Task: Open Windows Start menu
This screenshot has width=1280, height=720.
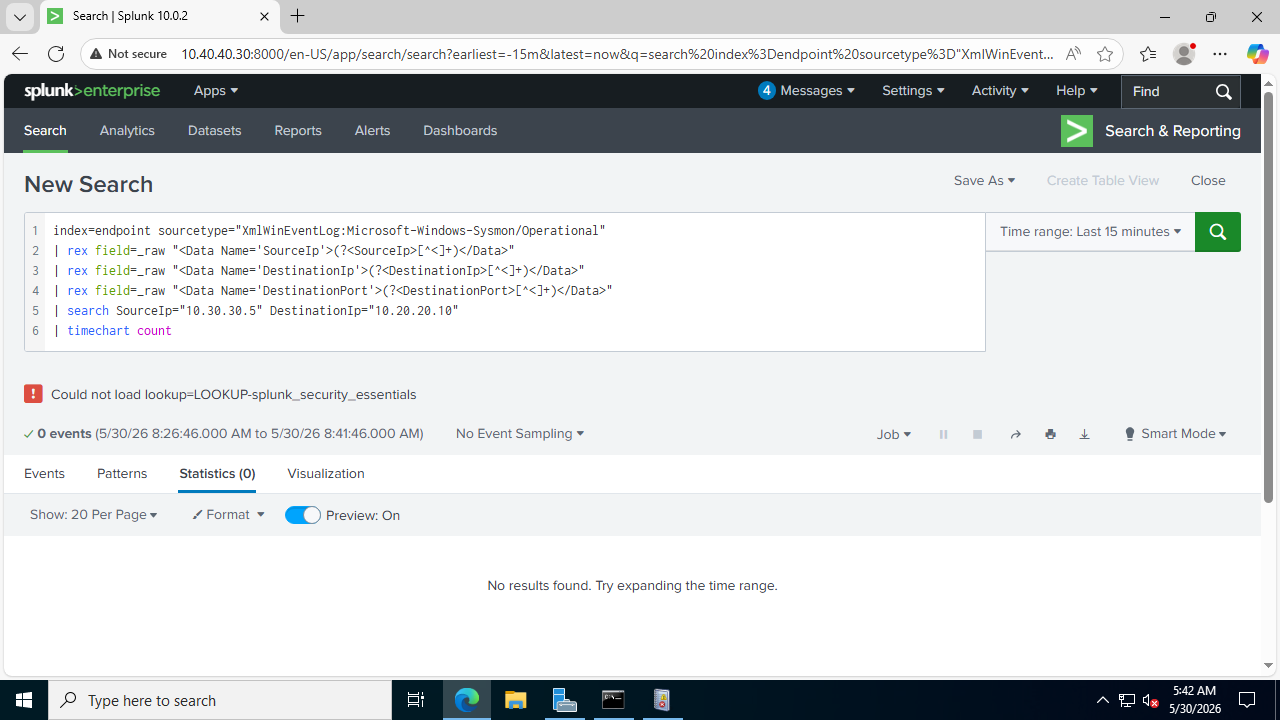Action: pos(24,700)
